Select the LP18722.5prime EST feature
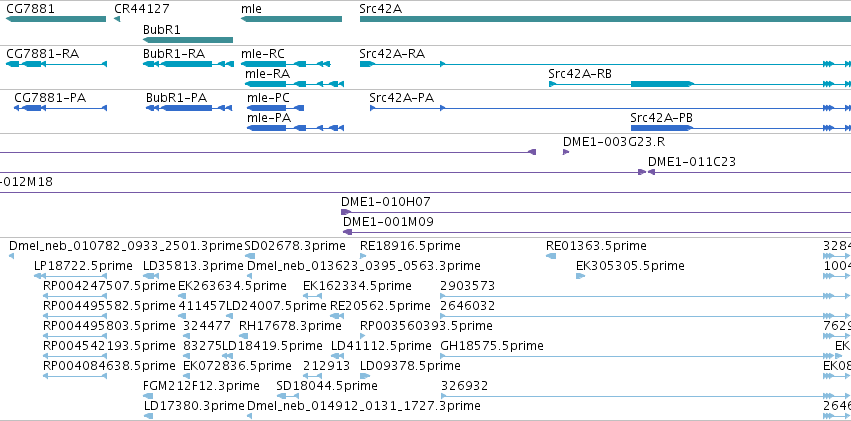The height and width of the screenshot is (421, 851). (x=70, y=276)
